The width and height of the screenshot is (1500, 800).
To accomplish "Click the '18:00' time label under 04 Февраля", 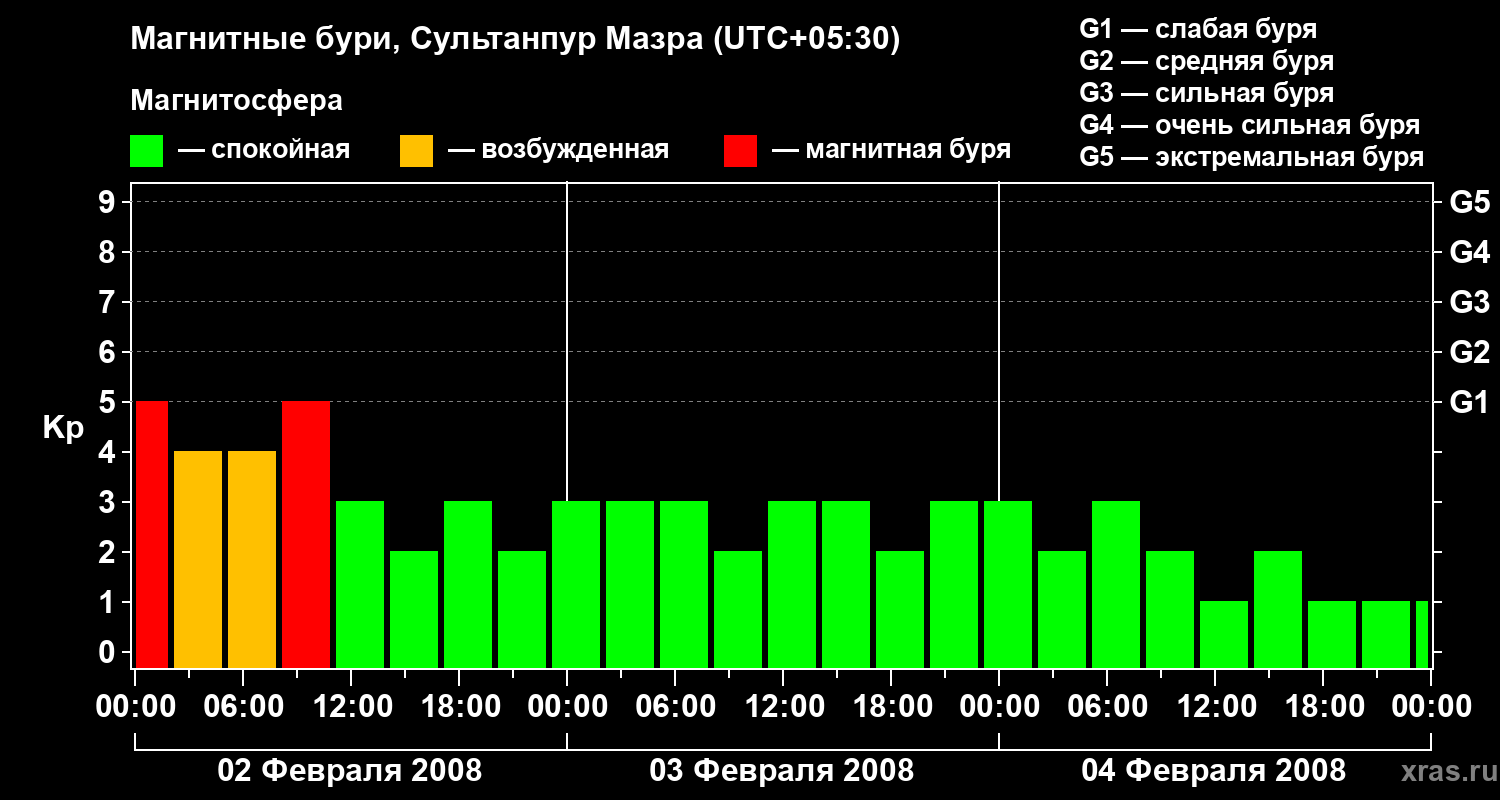I will click(1323, 707).
